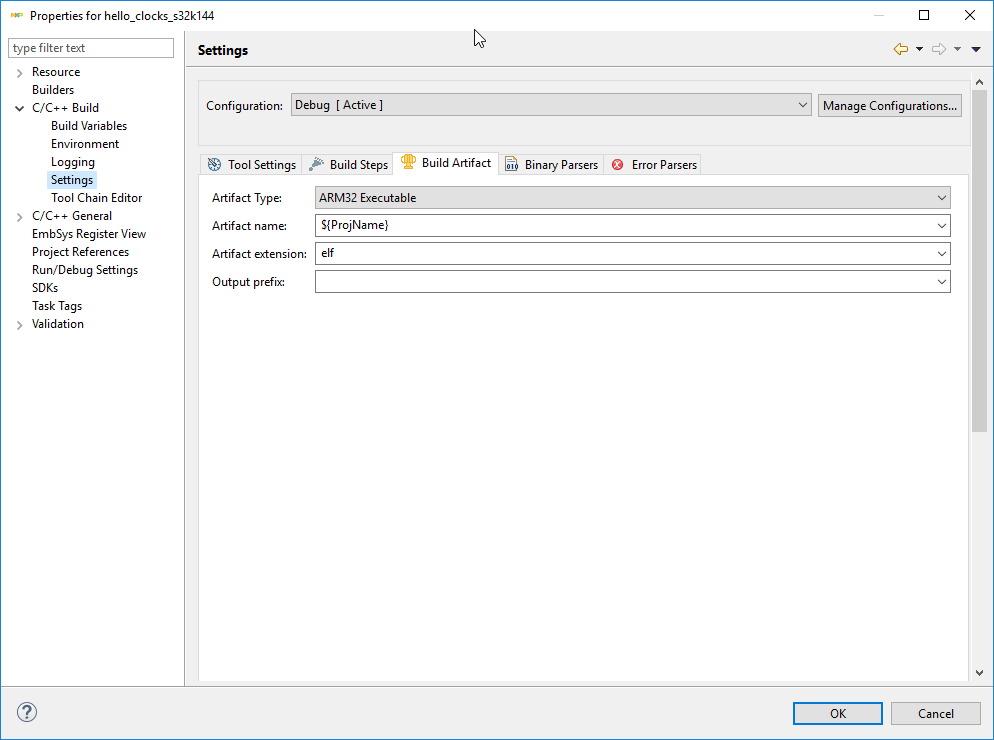This screenshot has width=994, height=740.
Task: Open the Configuration dropdown
Action: point(551,105)
